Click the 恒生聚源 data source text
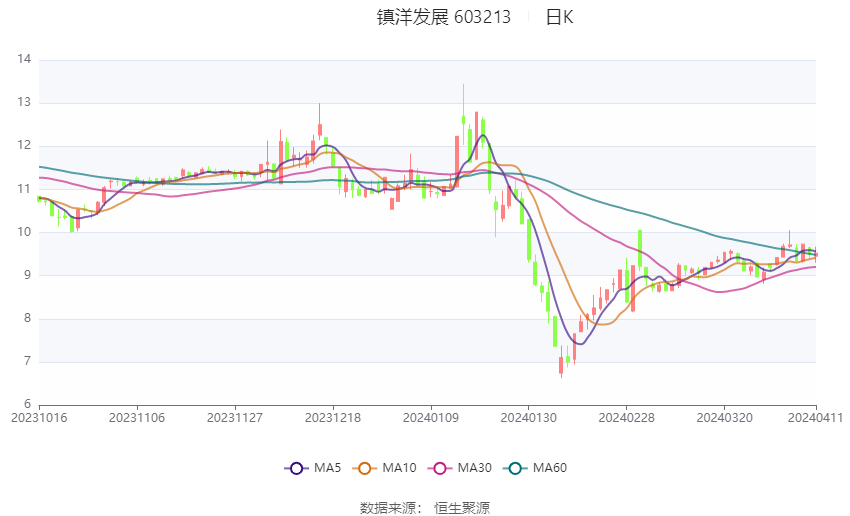Screen dimensions: 850x516 tap(462, 508)
